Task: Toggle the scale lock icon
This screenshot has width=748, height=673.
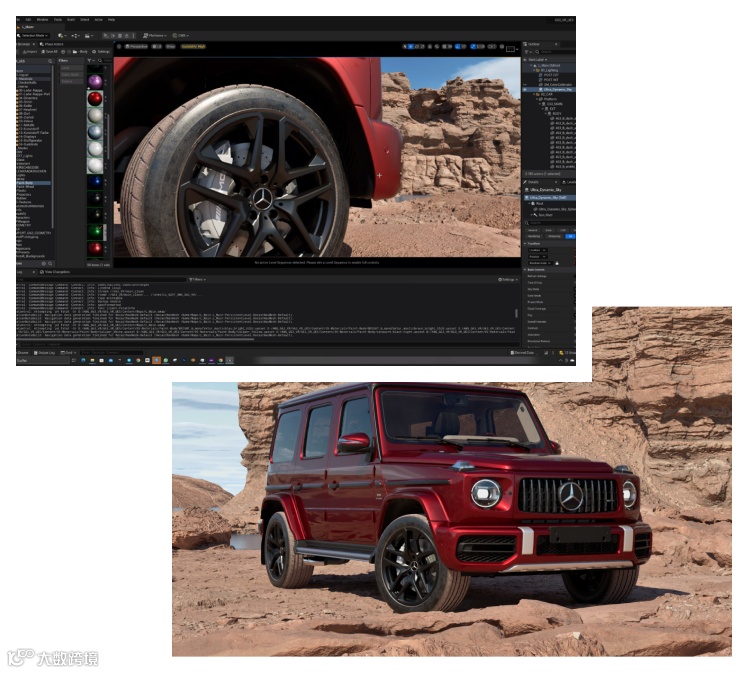Action: pos(557,263)
